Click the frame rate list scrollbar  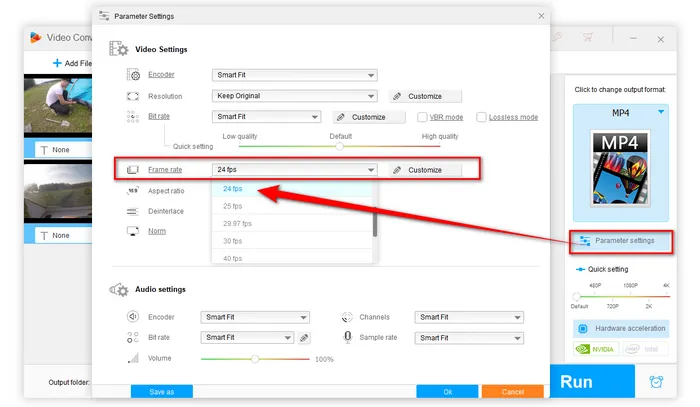375,213
